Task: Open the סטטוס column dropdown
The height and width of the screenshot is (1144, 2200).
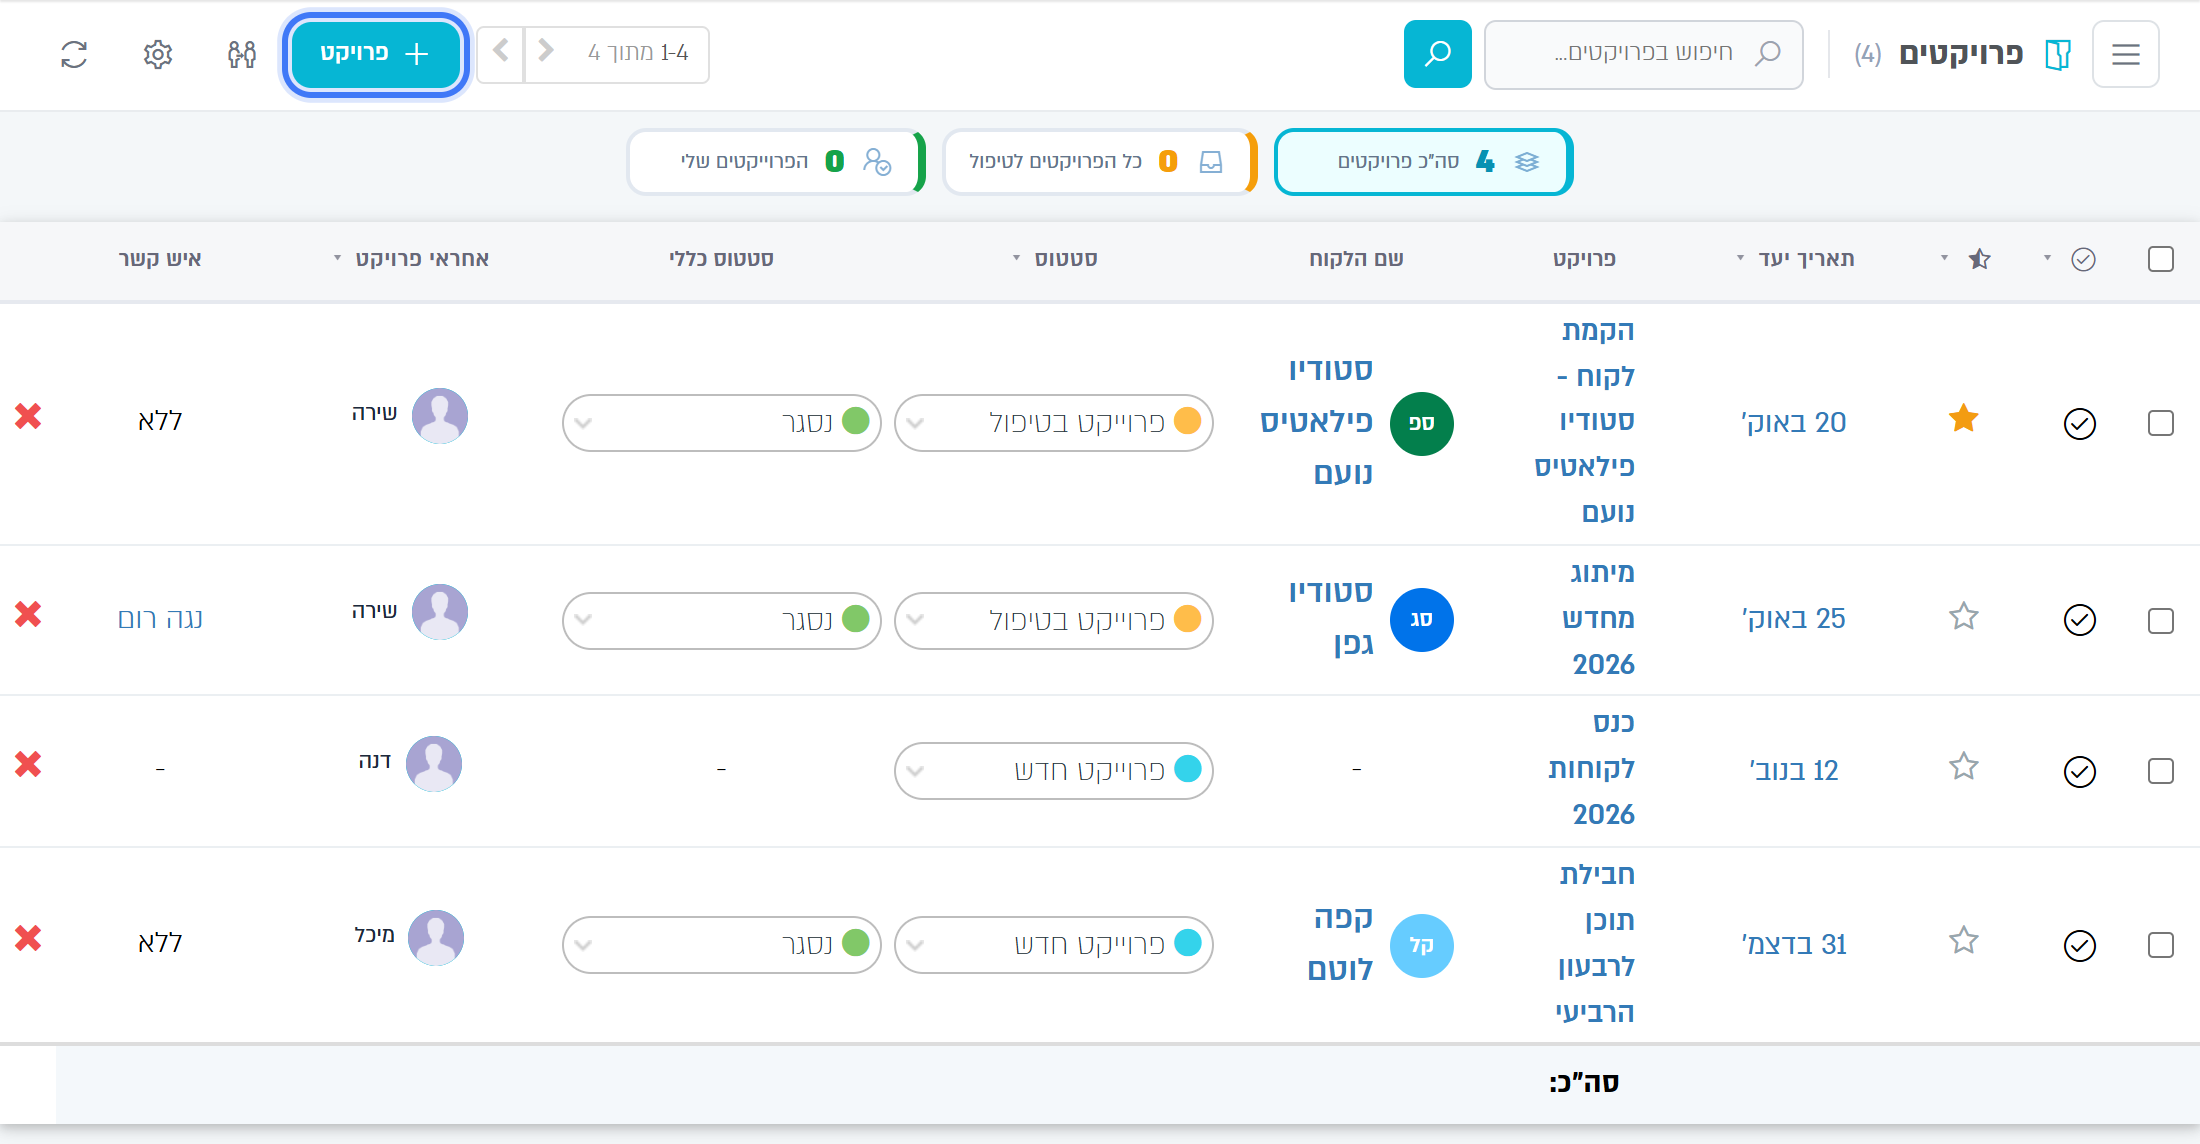Action: click(1016, 259)
